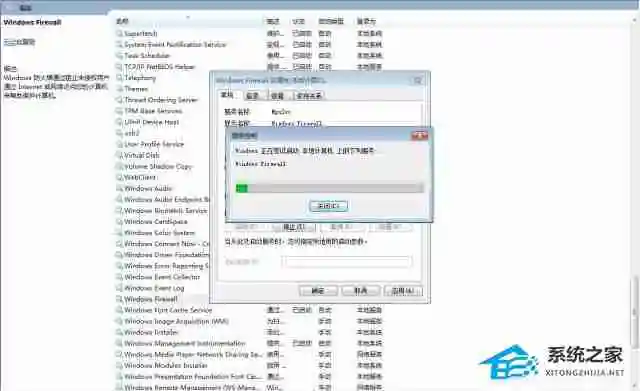640x391 pixels.
Task: Click the Windows Installer gear icon
Action: (x=119, y=332)
